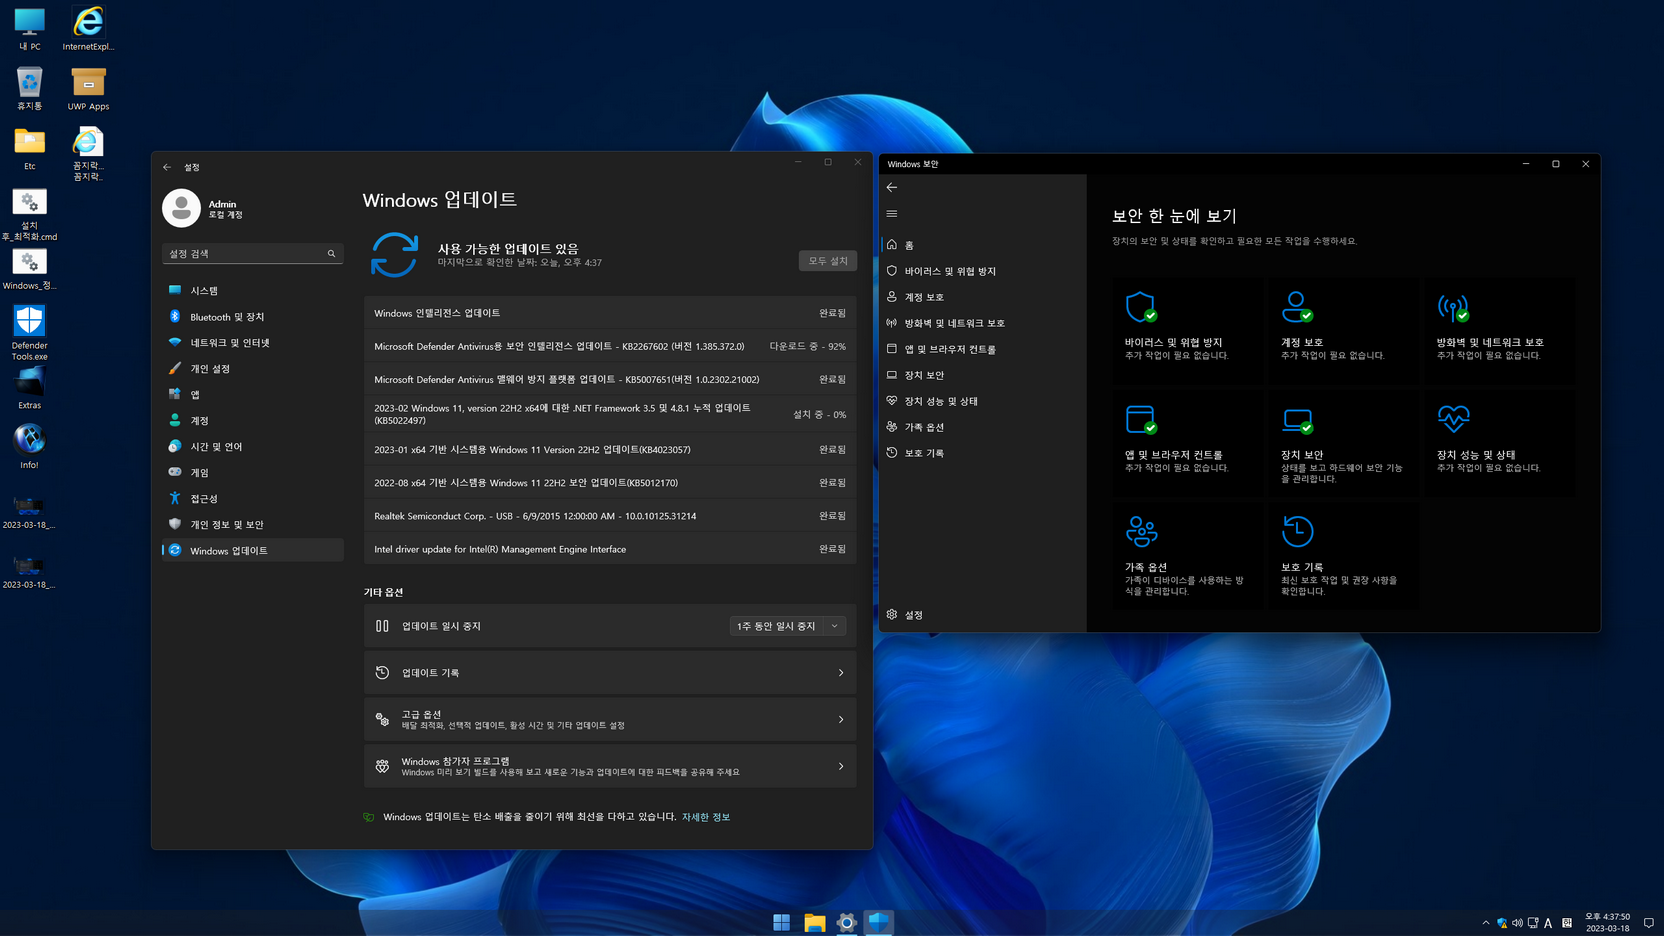Click the update refresh arrows icon
The height and width of the screenshot is (936, 1664).
[x=394, y=254]
